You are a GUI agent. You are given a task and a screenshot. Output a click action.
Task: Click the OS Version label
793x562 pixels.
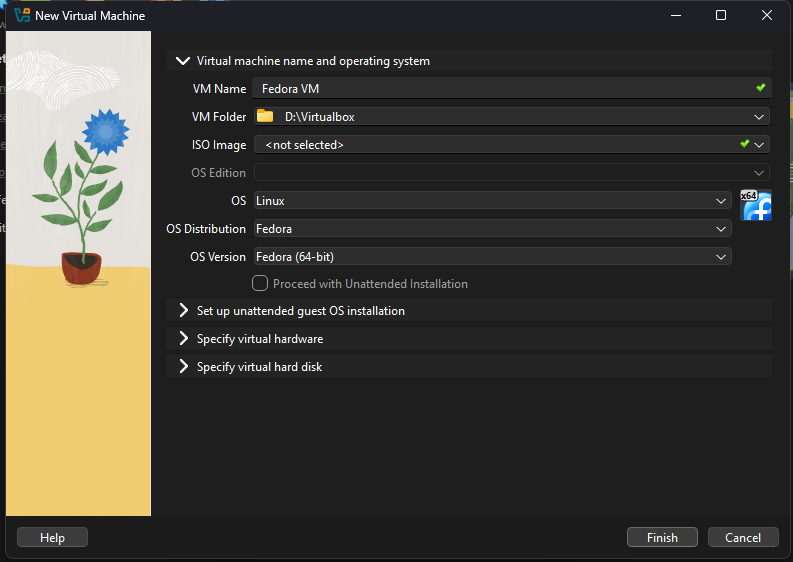(x=217, y=256)
